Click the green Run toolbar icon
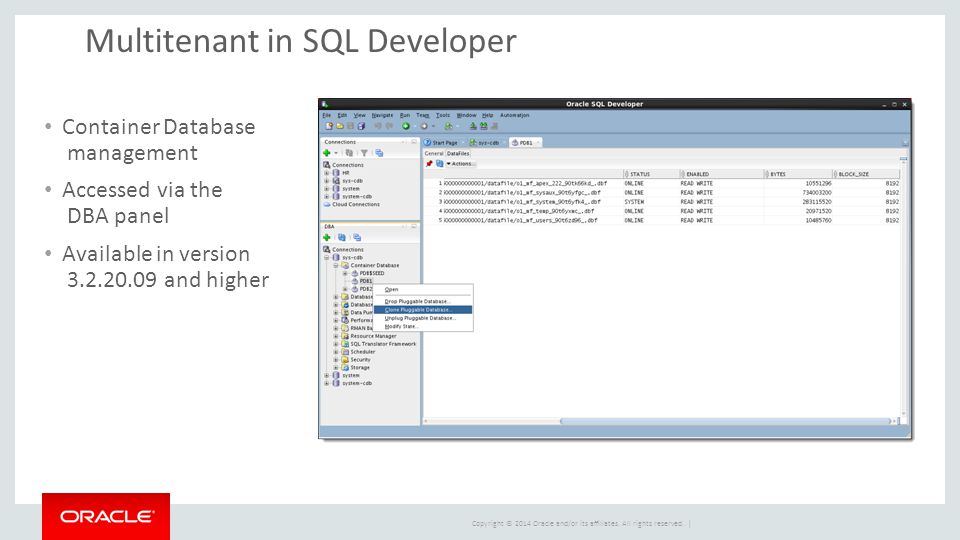Viewport: 960px width, 540px height. [x=406, y=126]
